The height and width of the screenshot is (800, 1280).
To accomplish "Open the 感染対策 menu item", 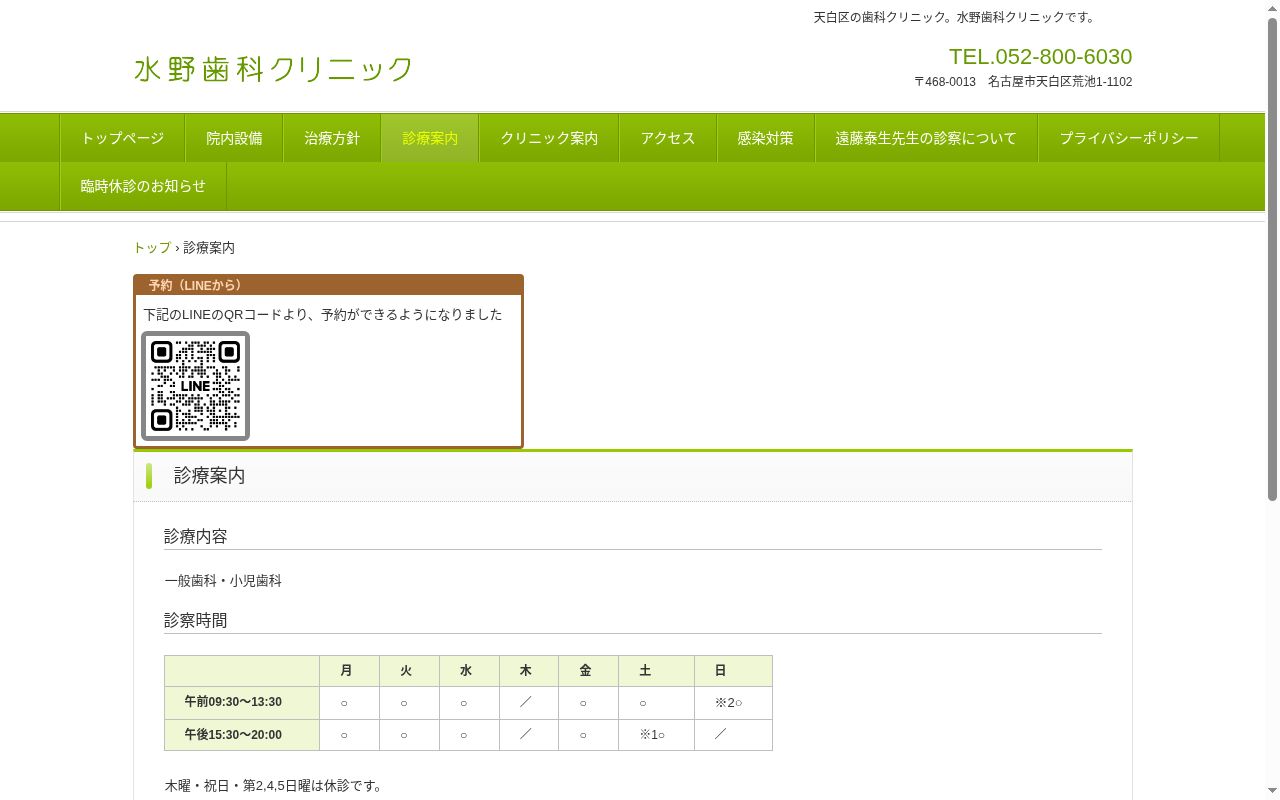I will (766, 138).
